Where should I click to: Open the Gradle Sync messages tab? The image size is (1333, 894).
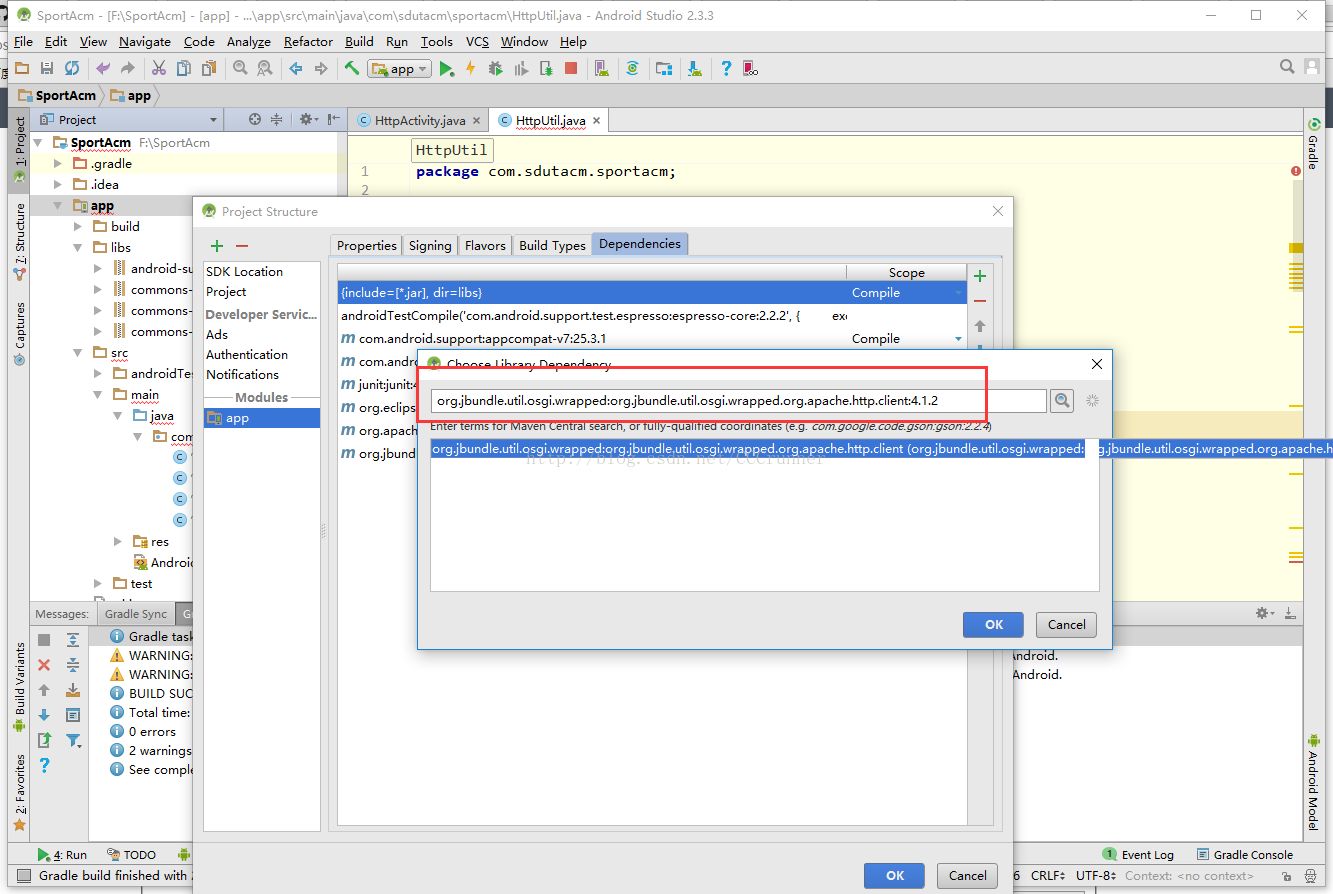(136, 614)
